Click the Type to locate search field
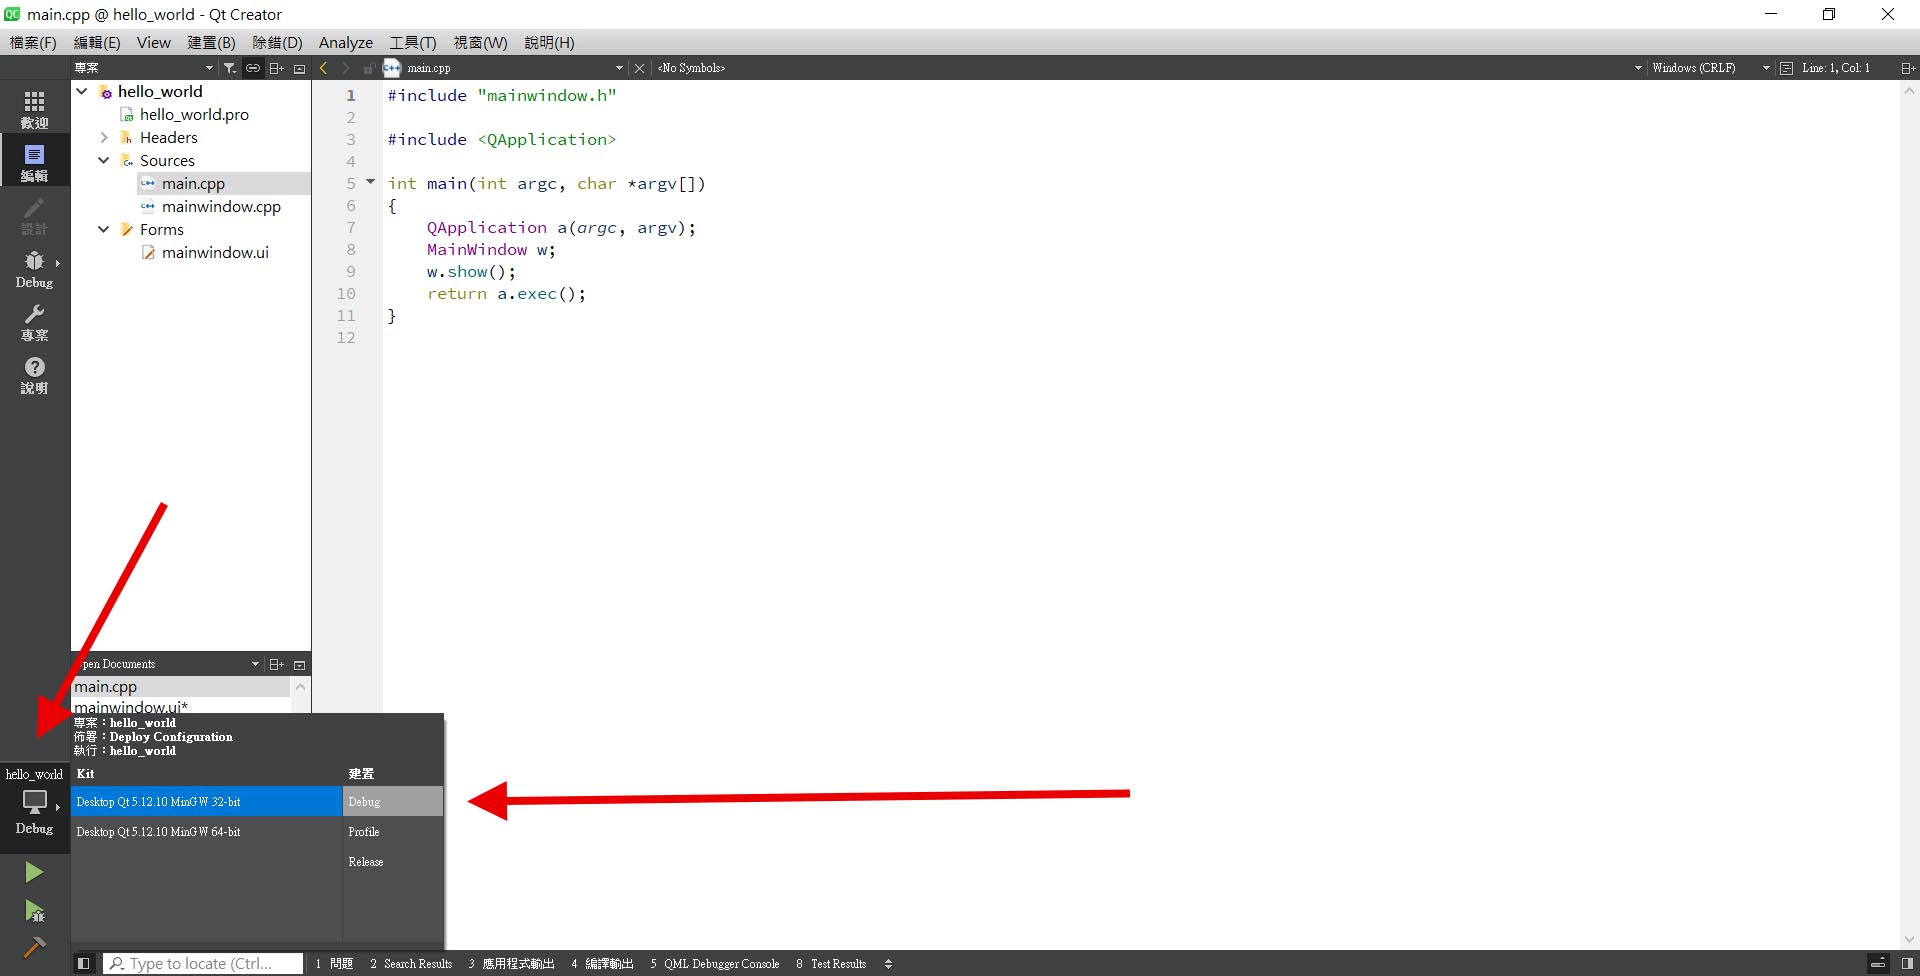The image size is (1920, 976). (203, 963)
